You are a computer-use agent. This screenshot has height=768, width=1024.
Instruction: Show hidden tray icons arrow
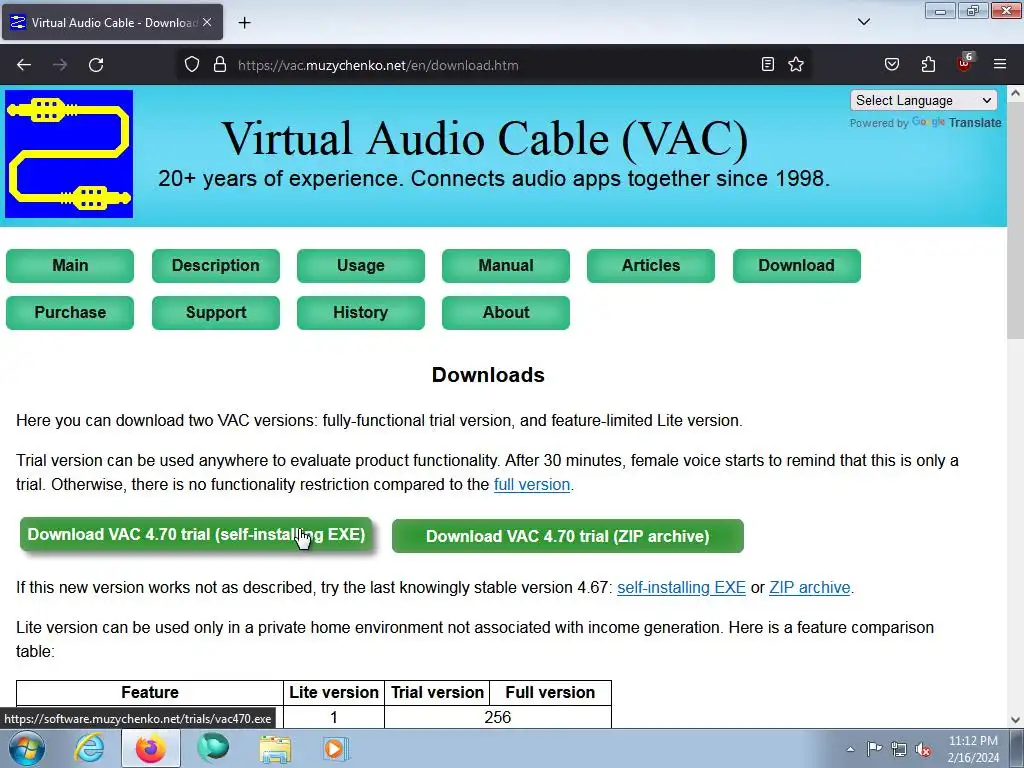[850, 749]
